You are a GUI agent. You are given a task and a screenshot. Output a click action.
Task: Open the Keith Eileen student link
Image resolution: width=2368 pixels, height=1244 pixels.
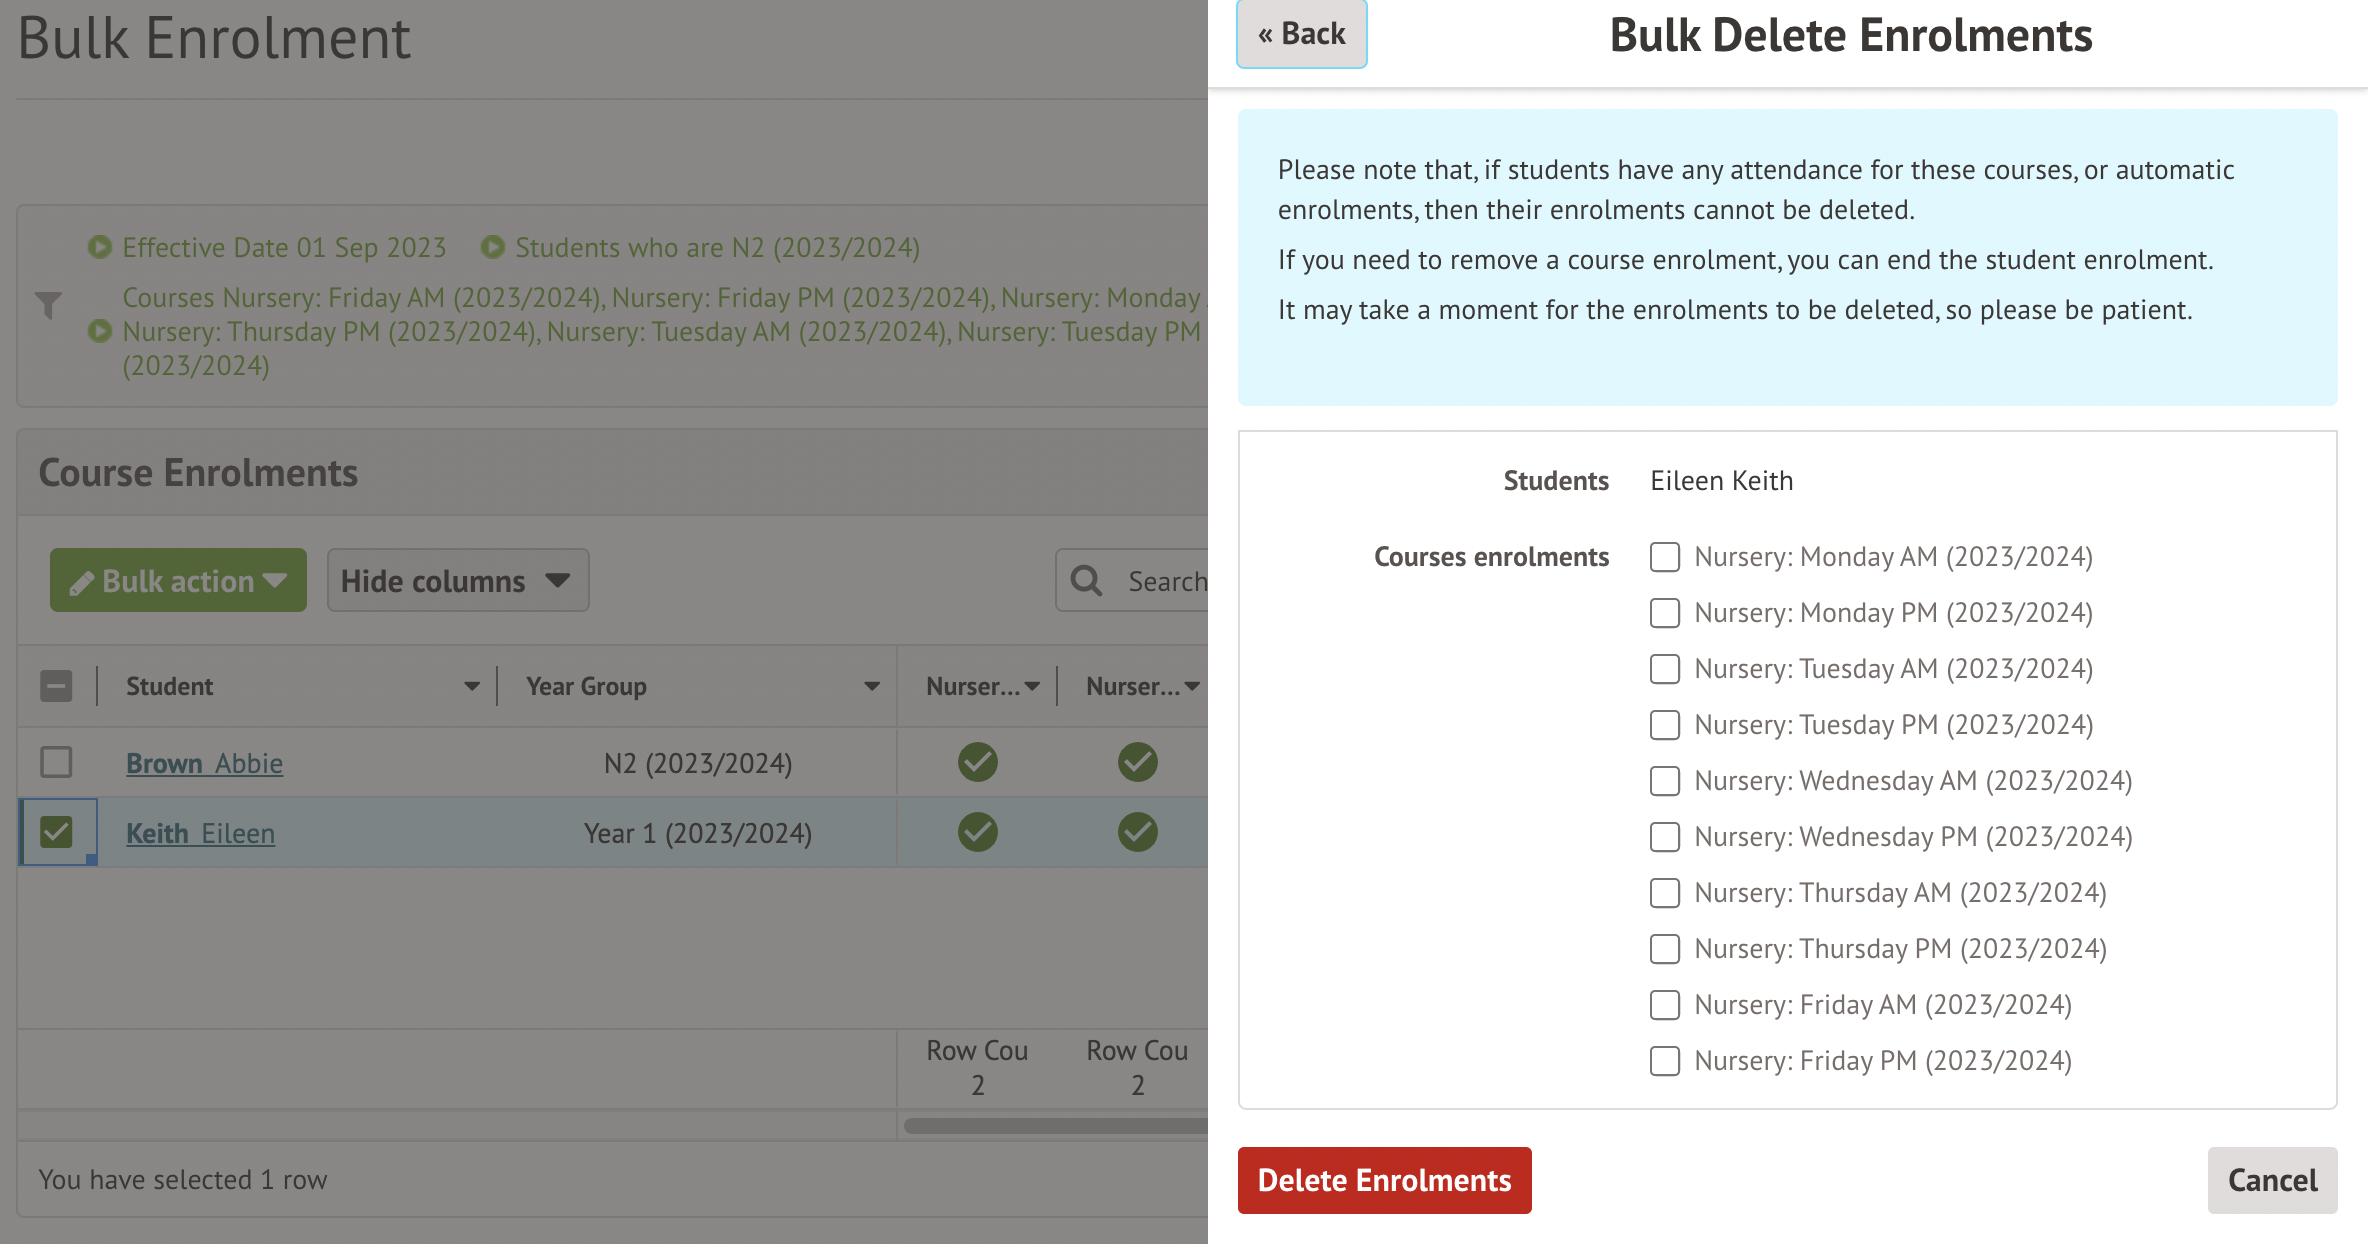tap(200, 833)
